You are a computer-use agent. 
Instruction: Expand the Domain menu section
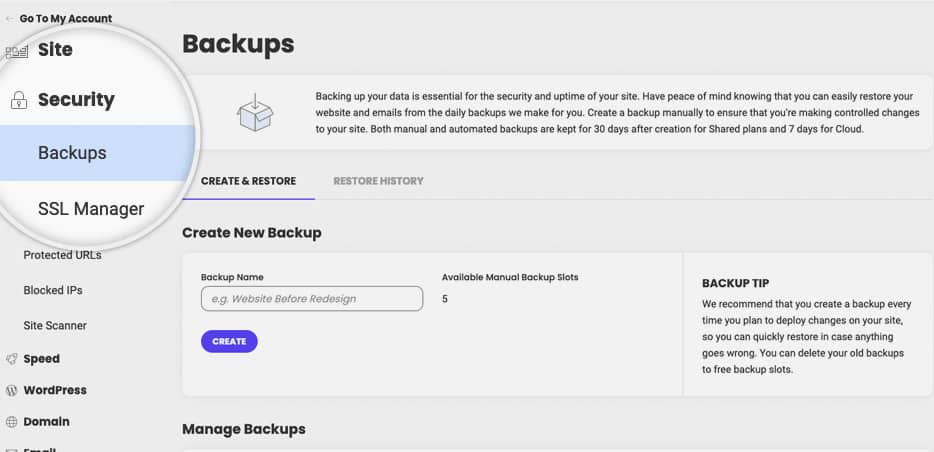[x=46, y=422]
